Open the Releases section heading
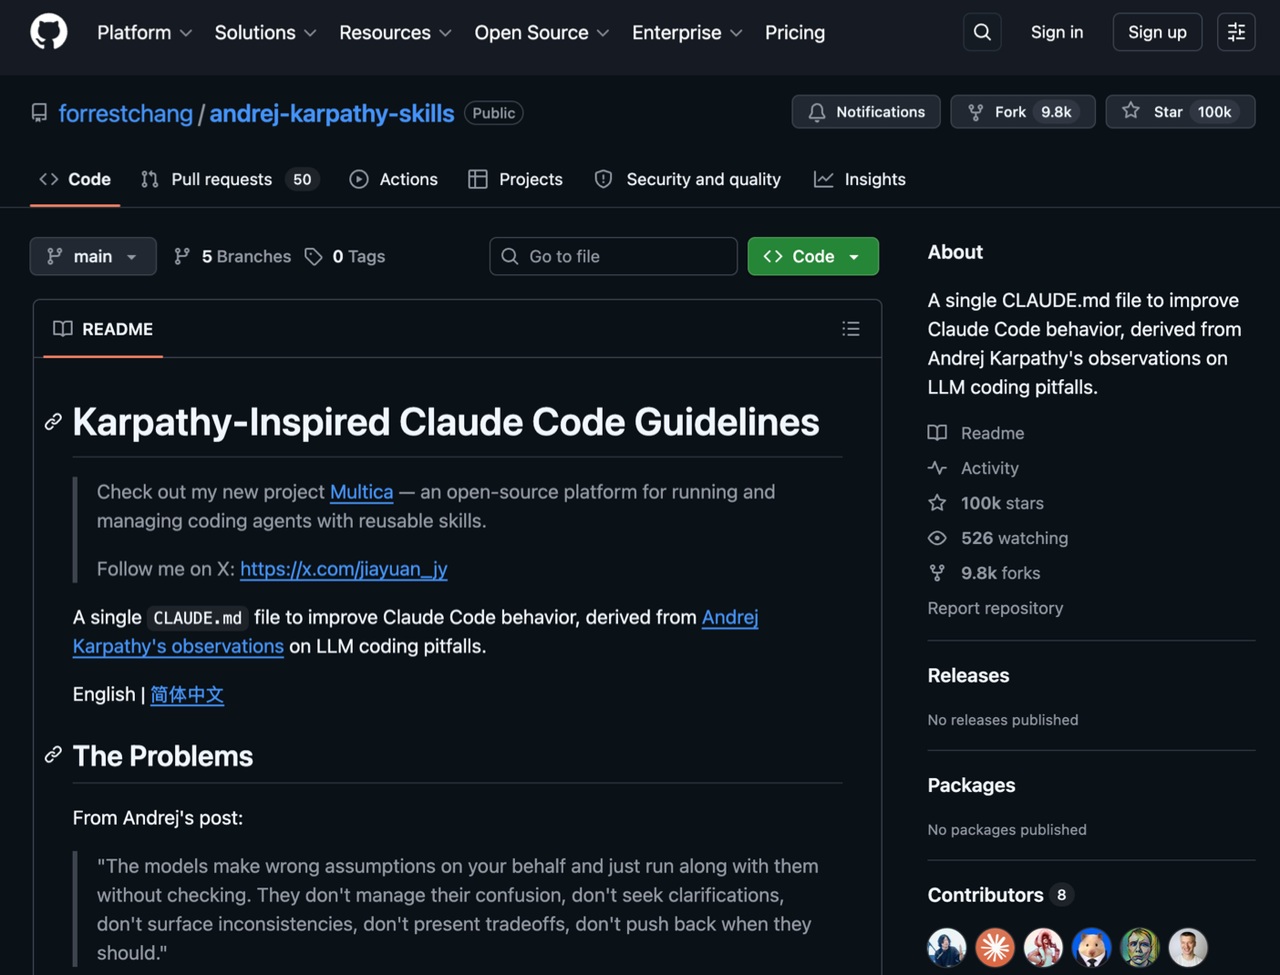 pos(968,675)
